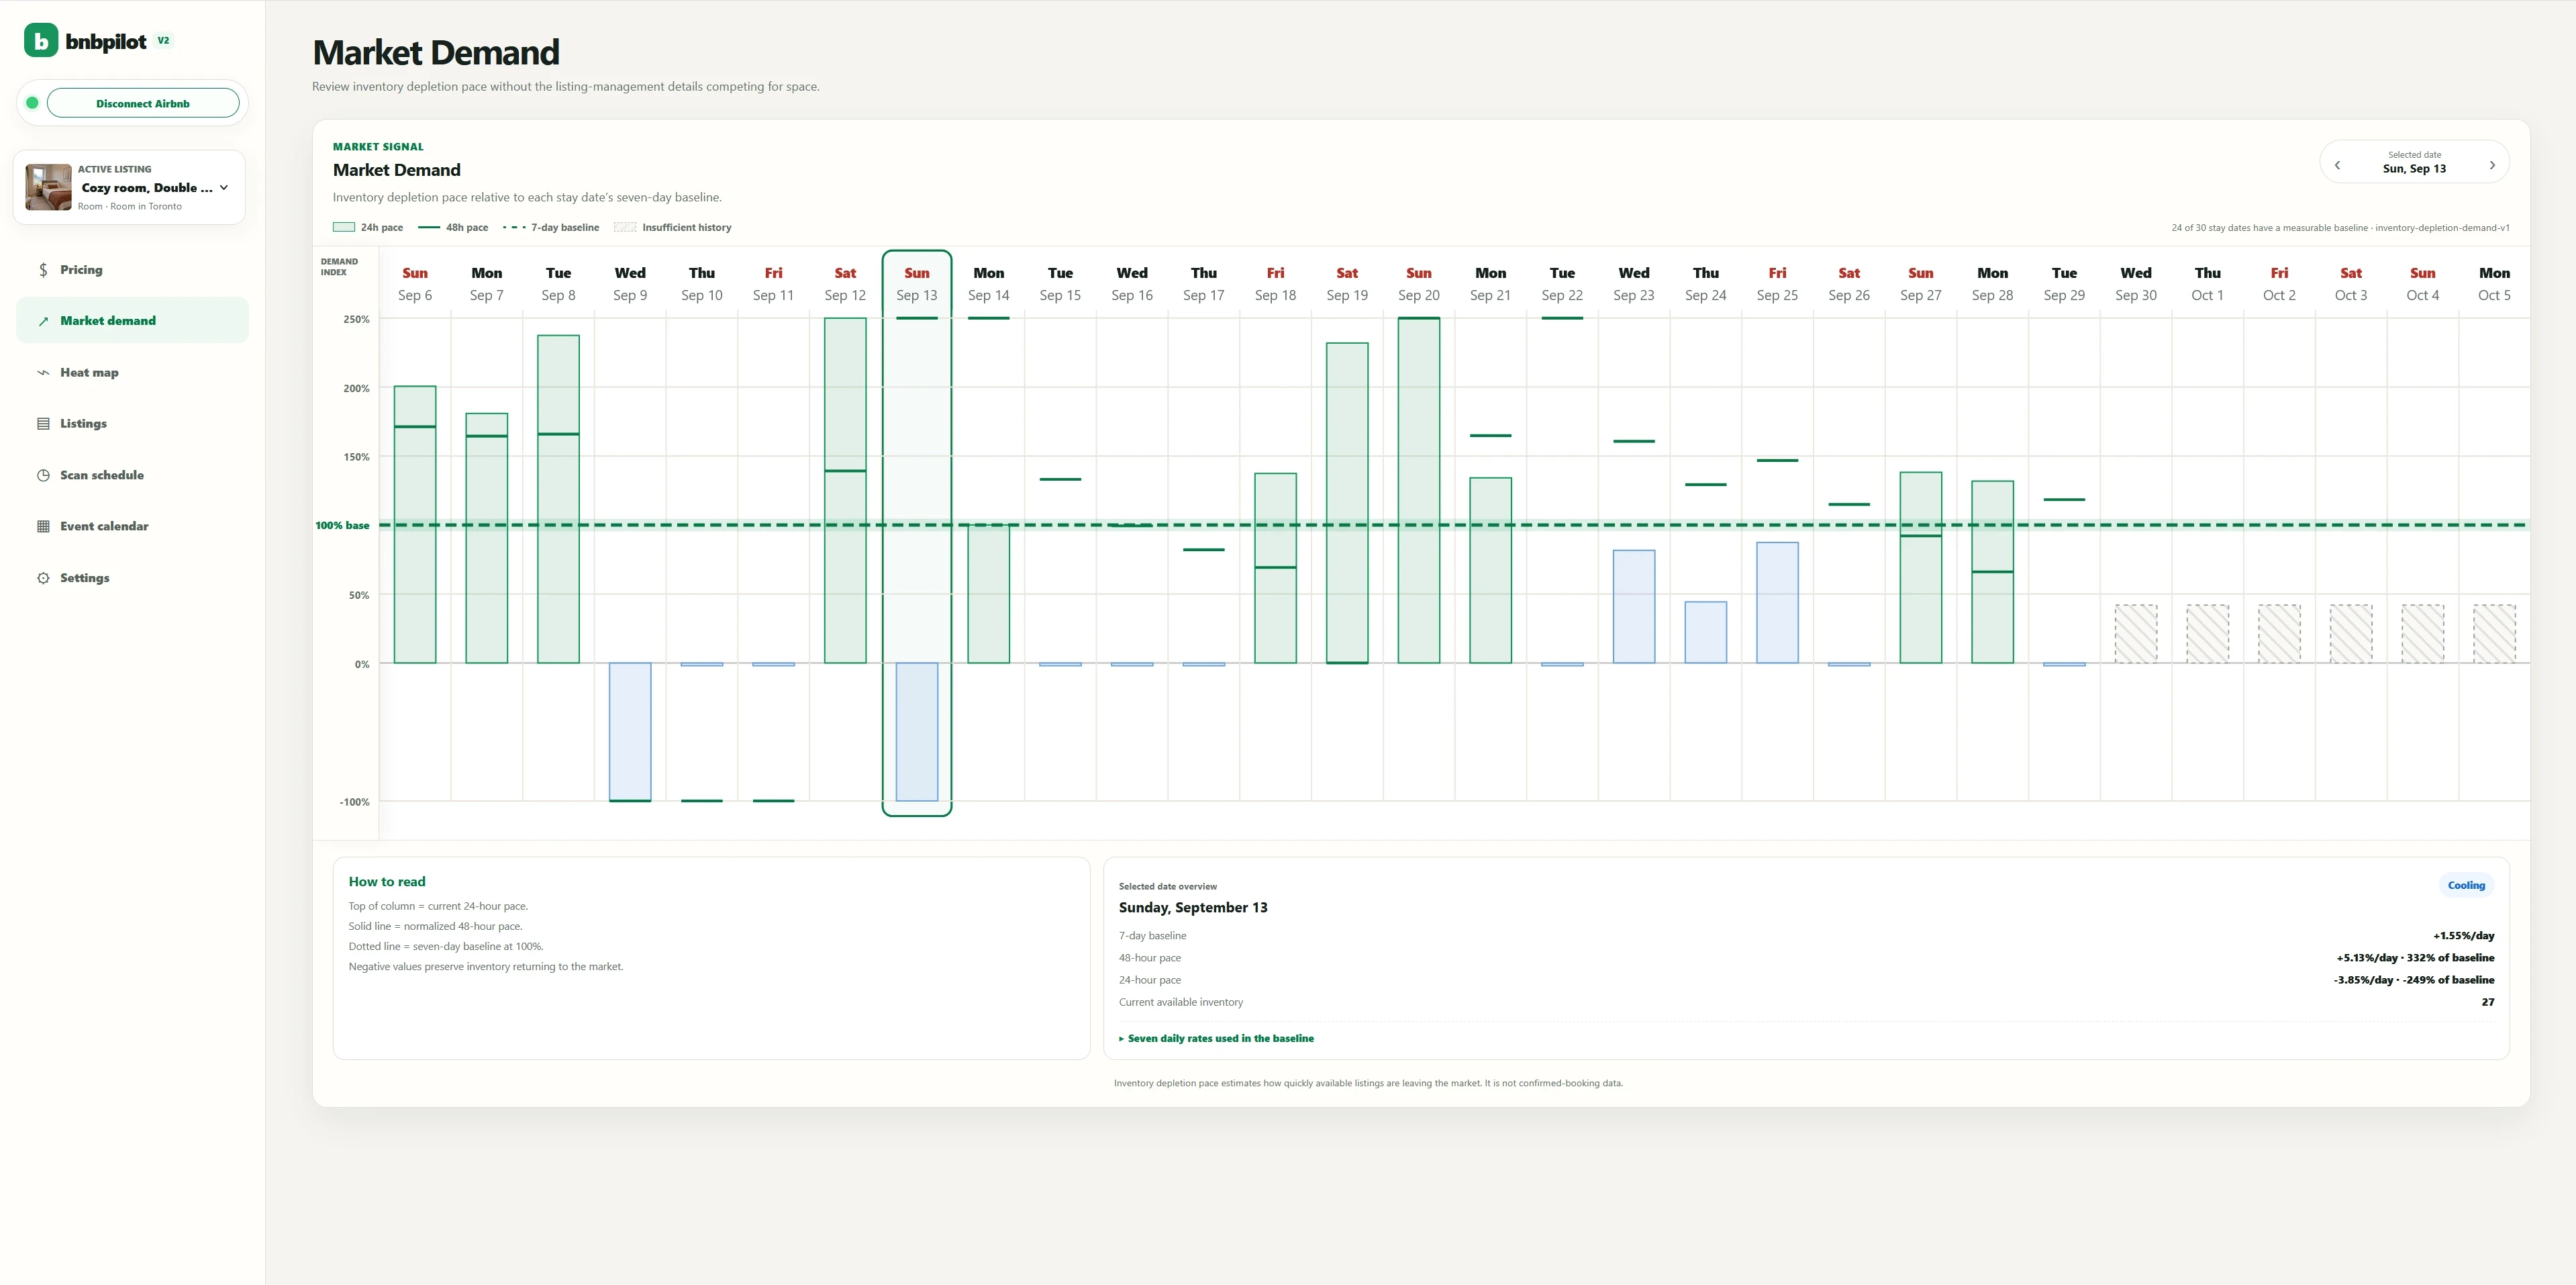Screen dimensions: 2576x1285
Task: Select the Sat Sep 12 column header
Action: point(845,284)
